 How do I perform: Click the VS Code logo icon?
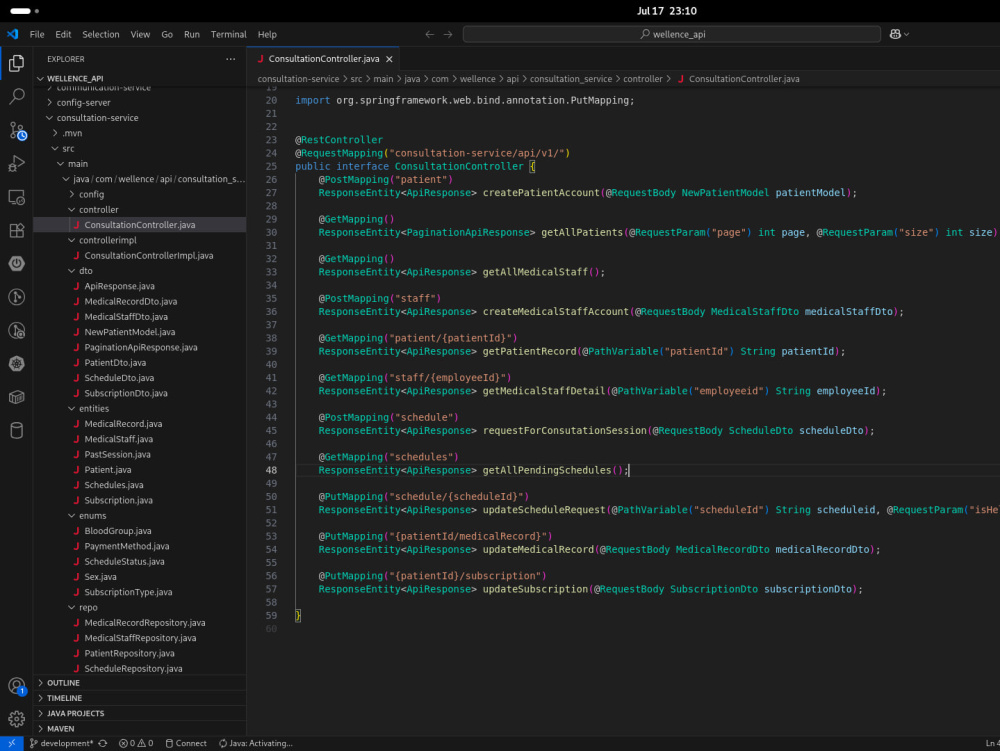coord(13,34)
